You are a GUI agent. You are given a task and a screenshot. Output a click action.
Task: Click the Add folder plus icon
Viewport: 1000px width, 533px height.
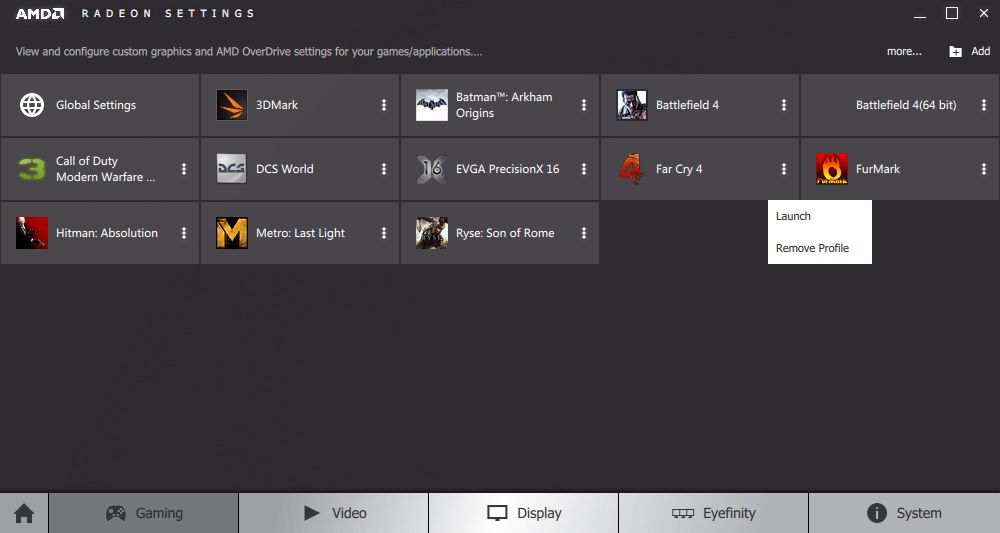tap(955, 52)
